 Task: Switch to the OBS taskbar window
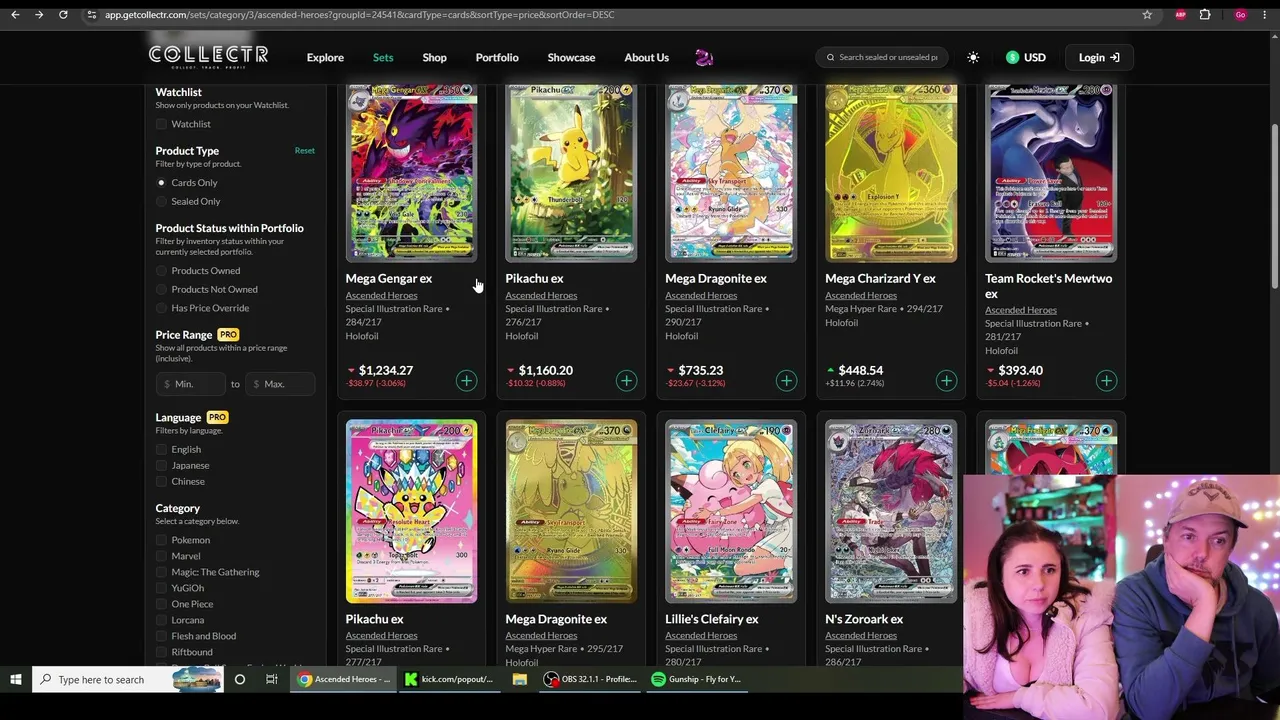pyautogui.click(x=590, y=680)
